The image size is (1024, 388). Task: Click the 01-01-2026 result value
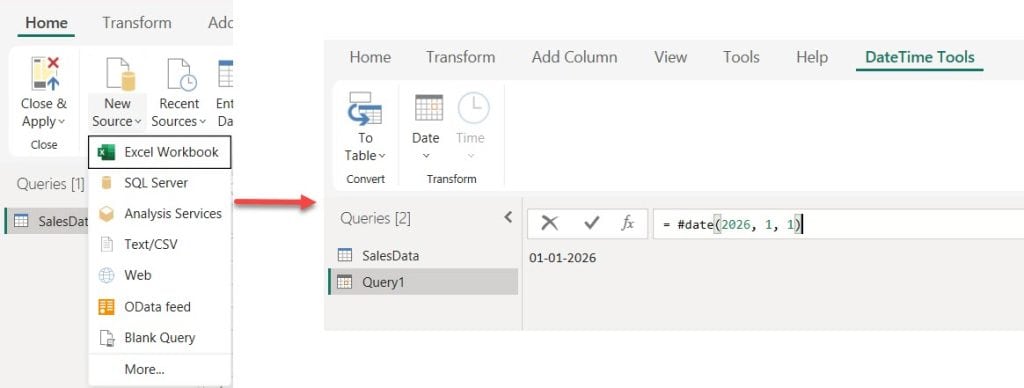pyautogui.click(x=562, y=258)
